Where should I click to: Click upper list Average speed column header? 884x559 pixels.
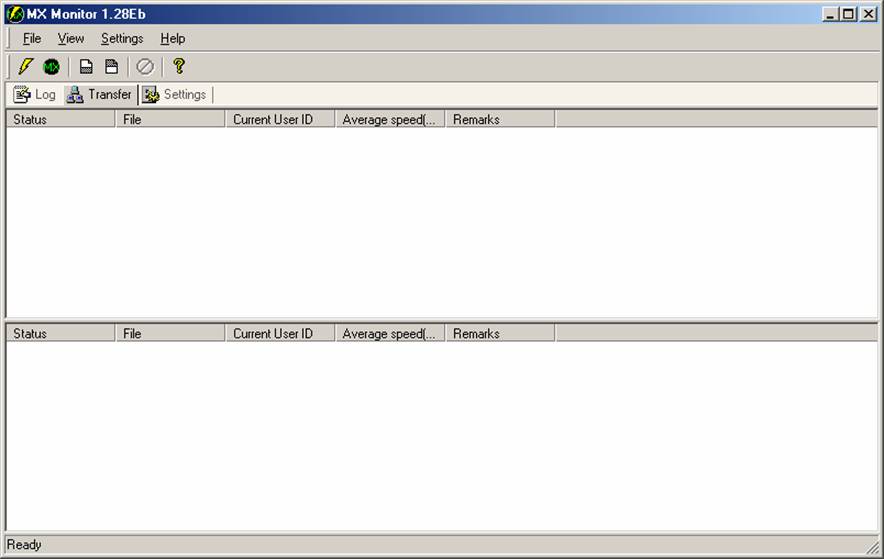point(390,119)
